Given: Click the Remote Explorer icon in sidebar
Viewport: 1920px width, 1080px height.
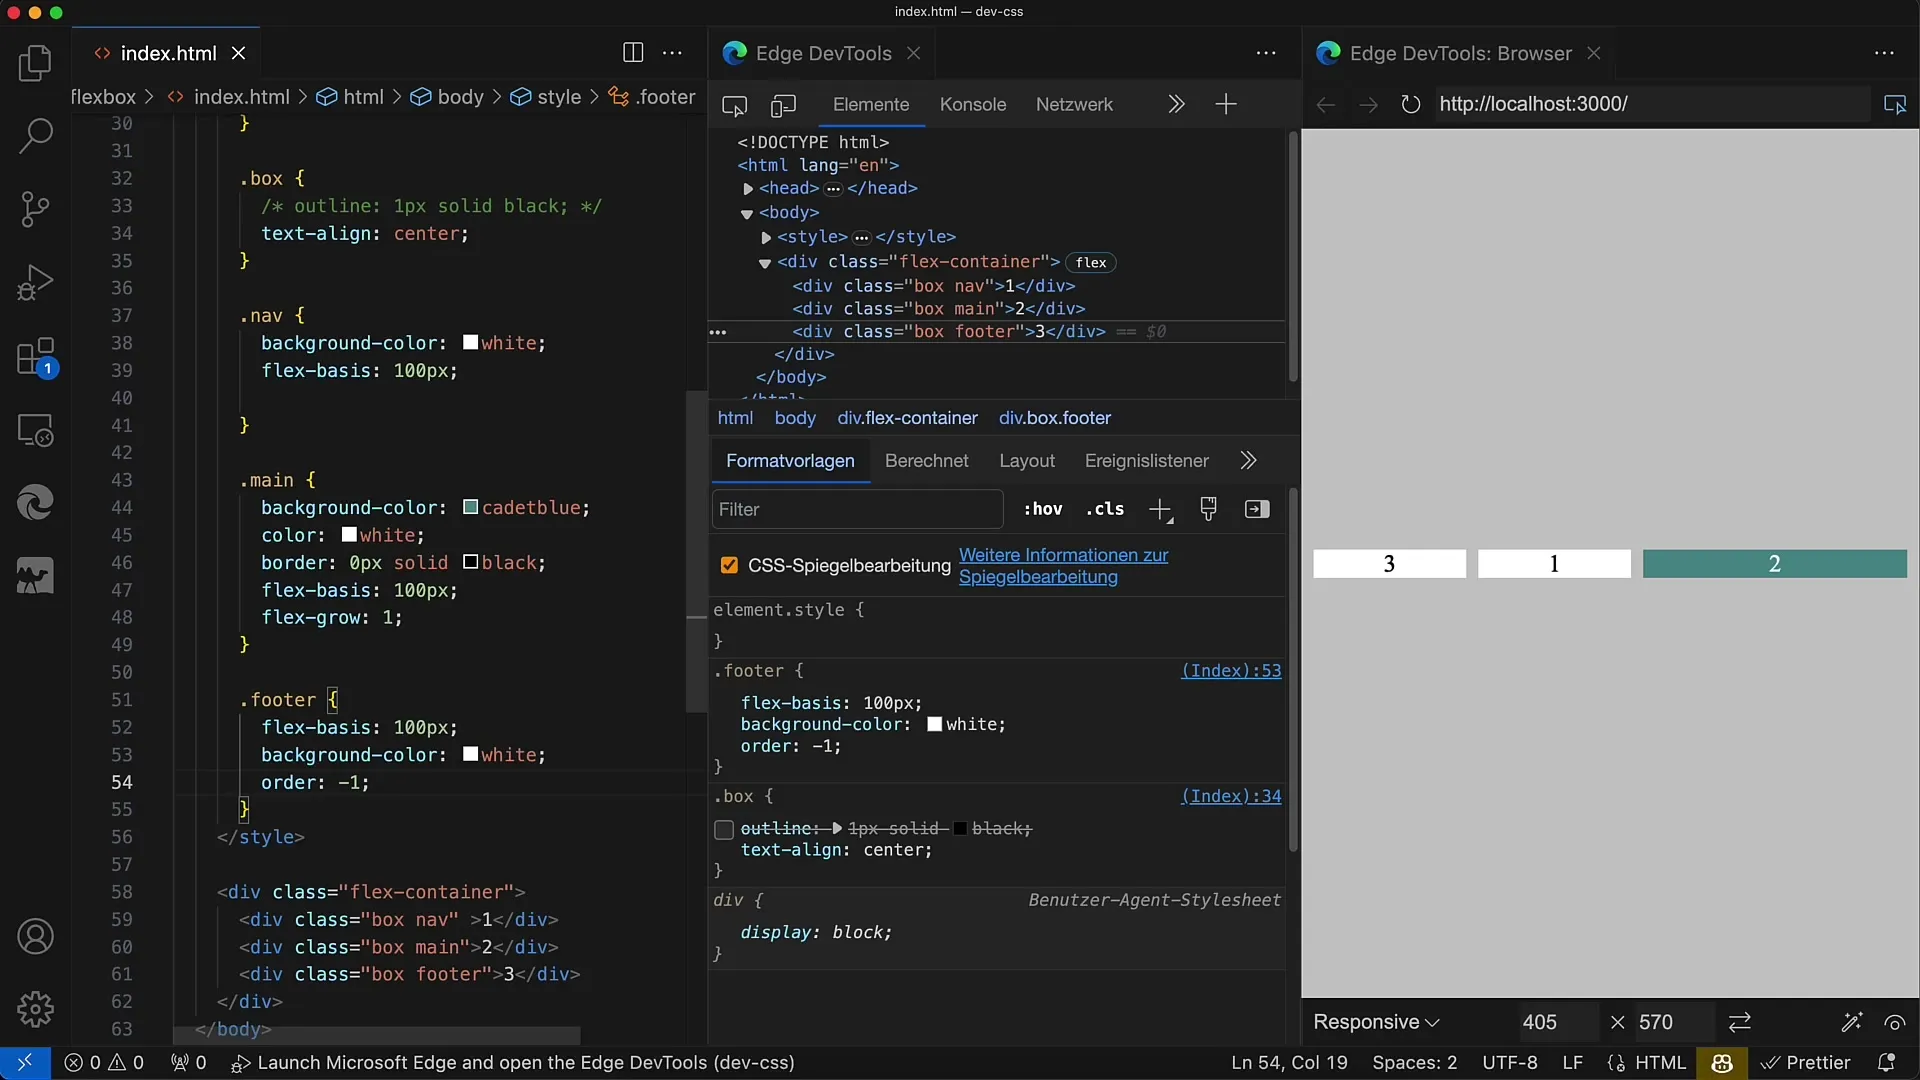Looking at the screenshot, I should point(36,429).
